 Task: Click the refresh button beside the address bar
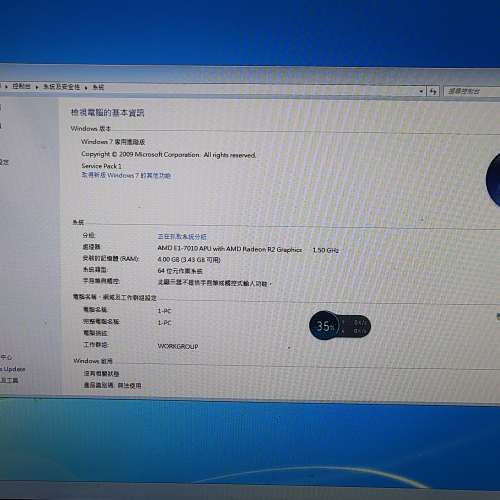coord(433,91)
